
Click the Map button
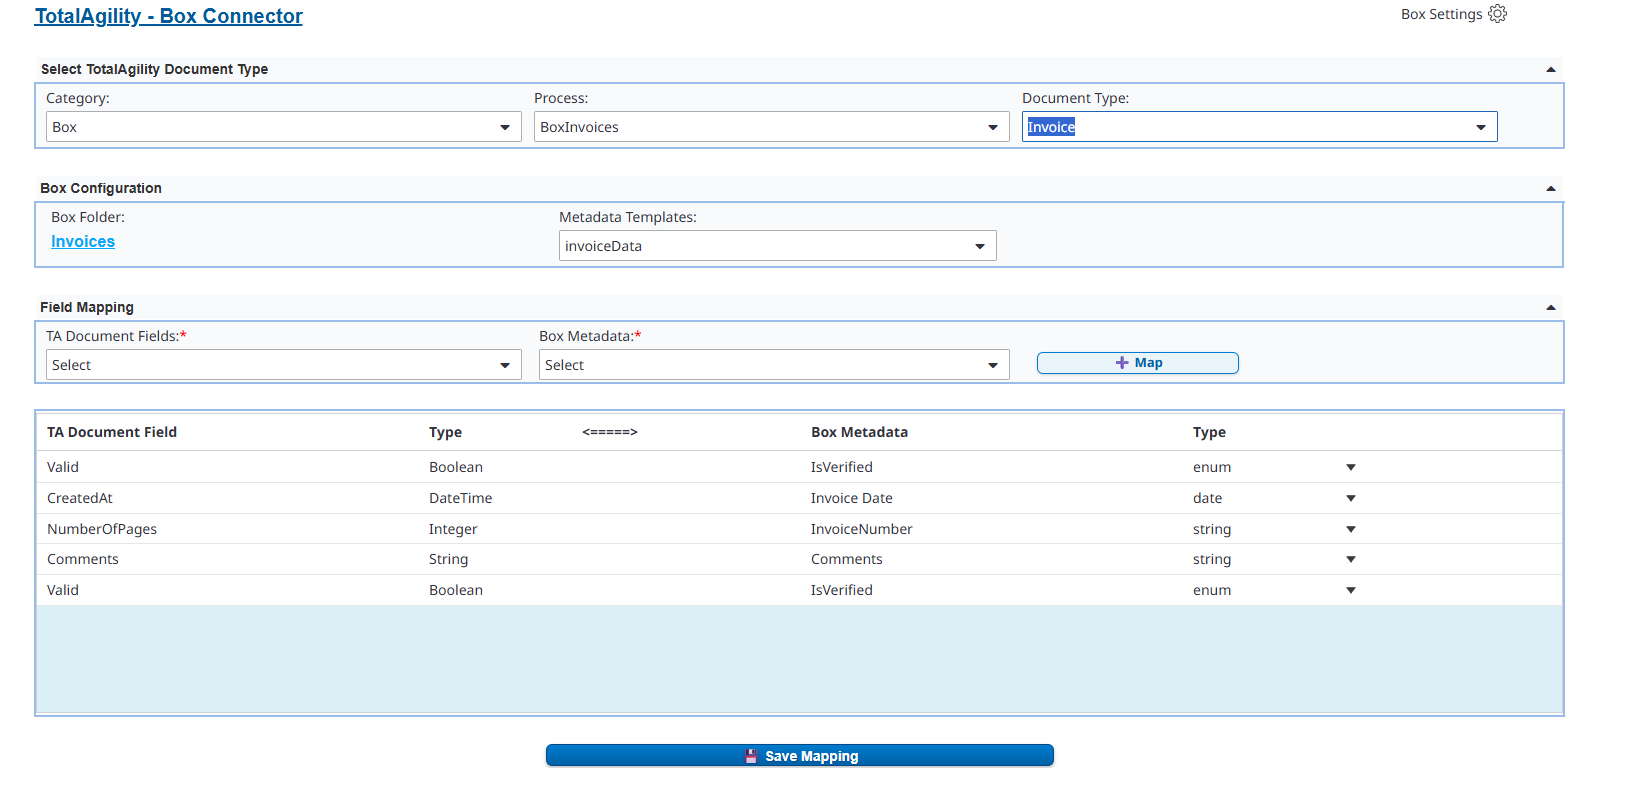pyautogui.click(x=1137, y=363)
